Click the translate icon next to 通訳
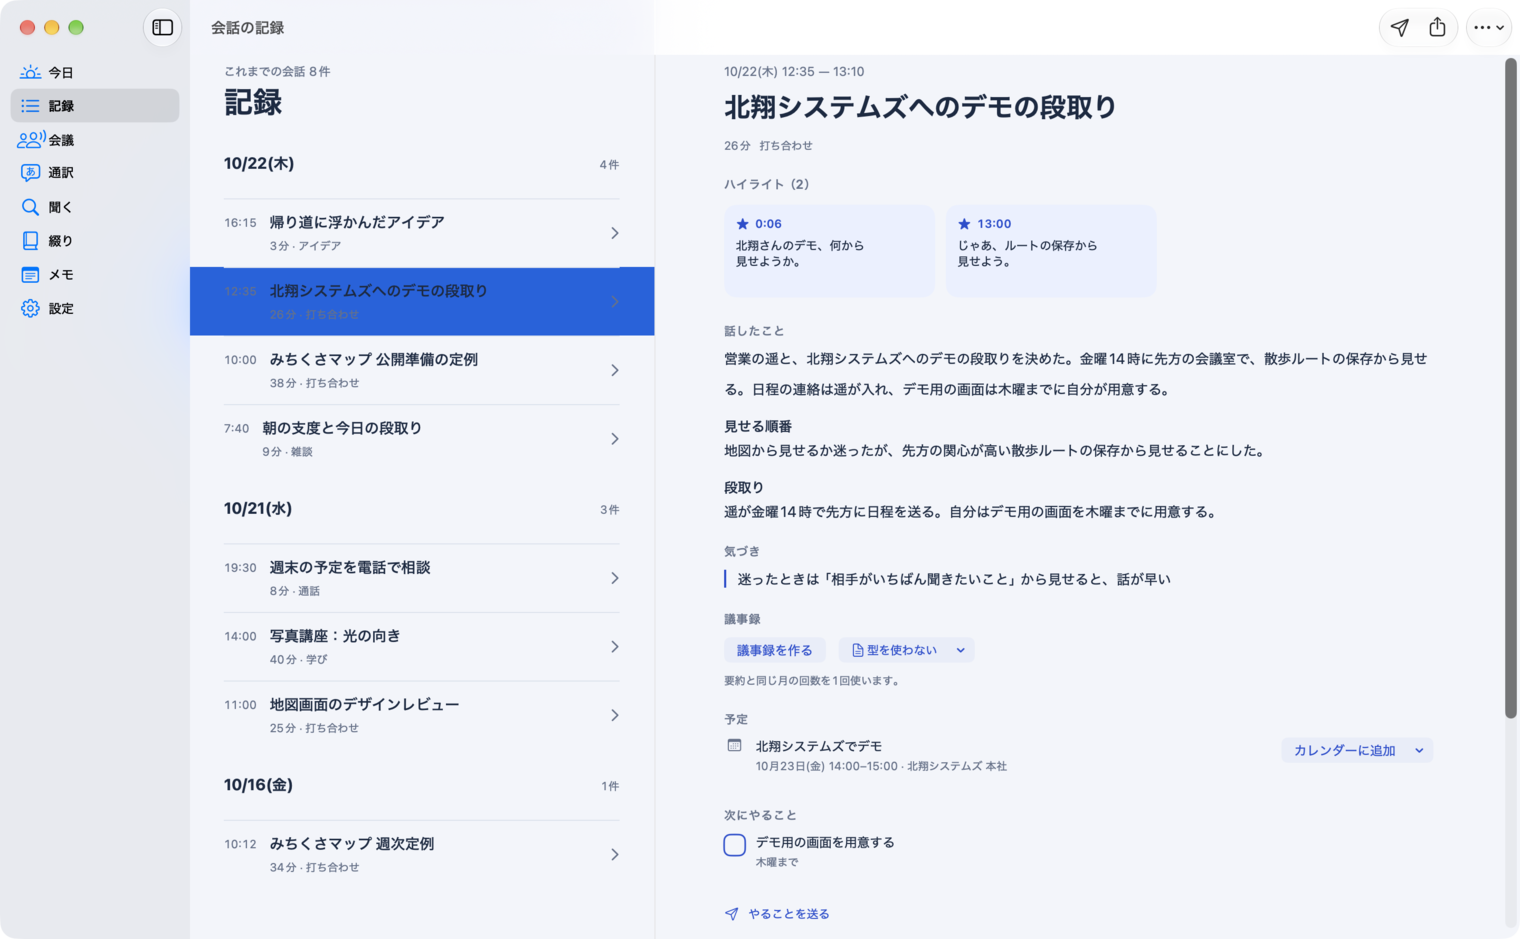The image size is (1520, 939). (x=30, y=173)
